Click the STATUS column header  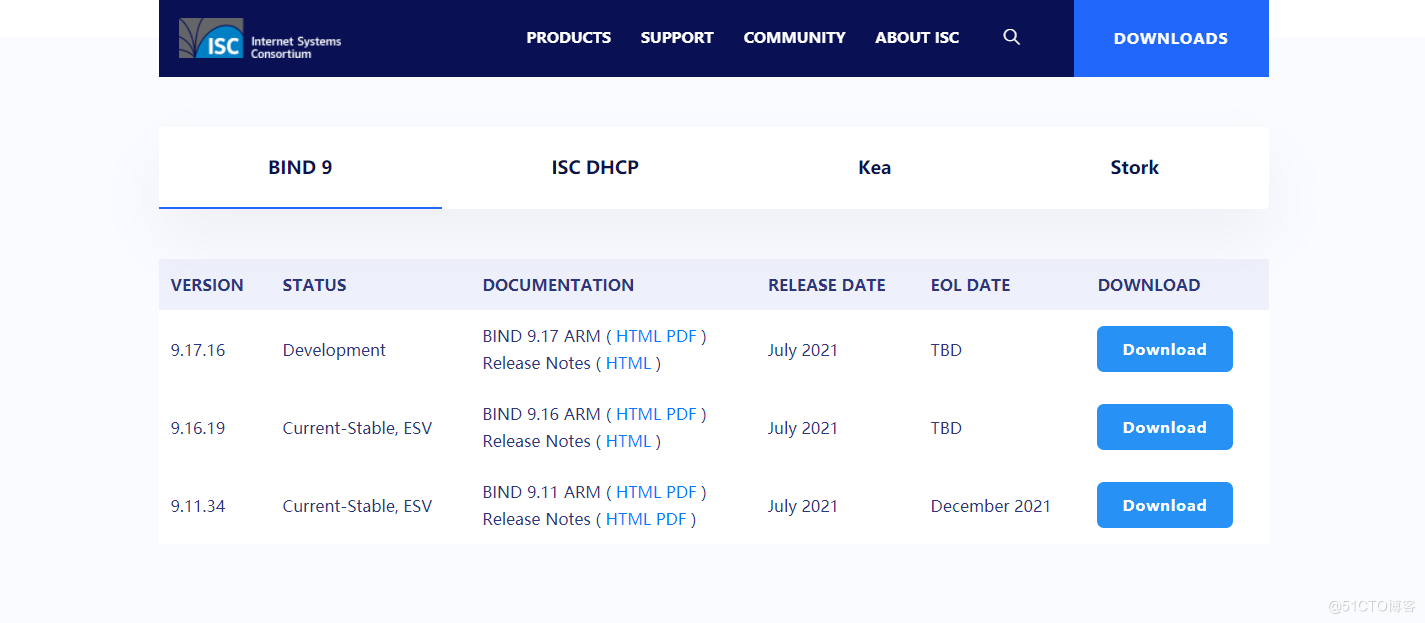[x=314, y=285]
